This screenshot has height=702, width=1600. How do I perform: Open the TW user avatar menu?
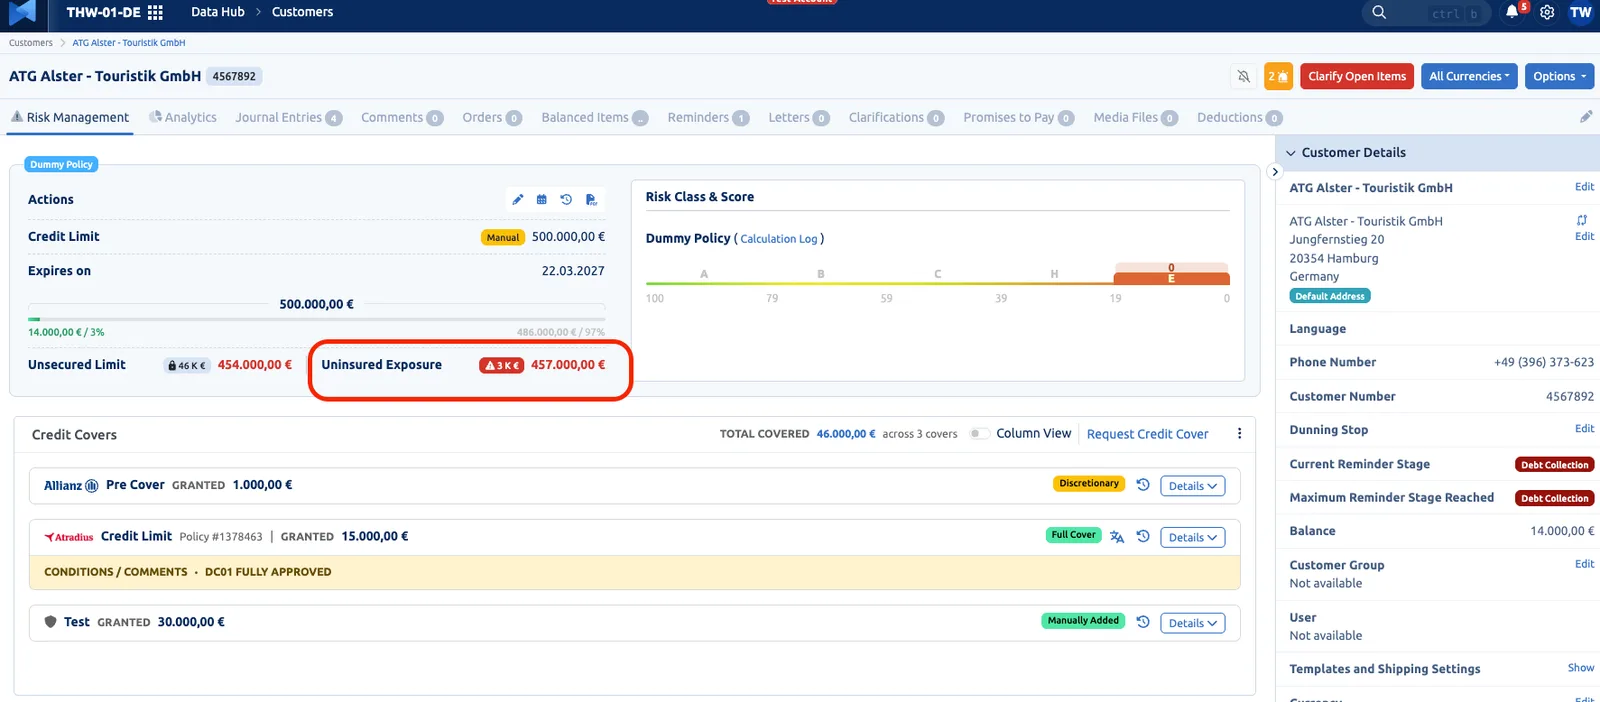pyautogui.click(x=1581, y=13)
